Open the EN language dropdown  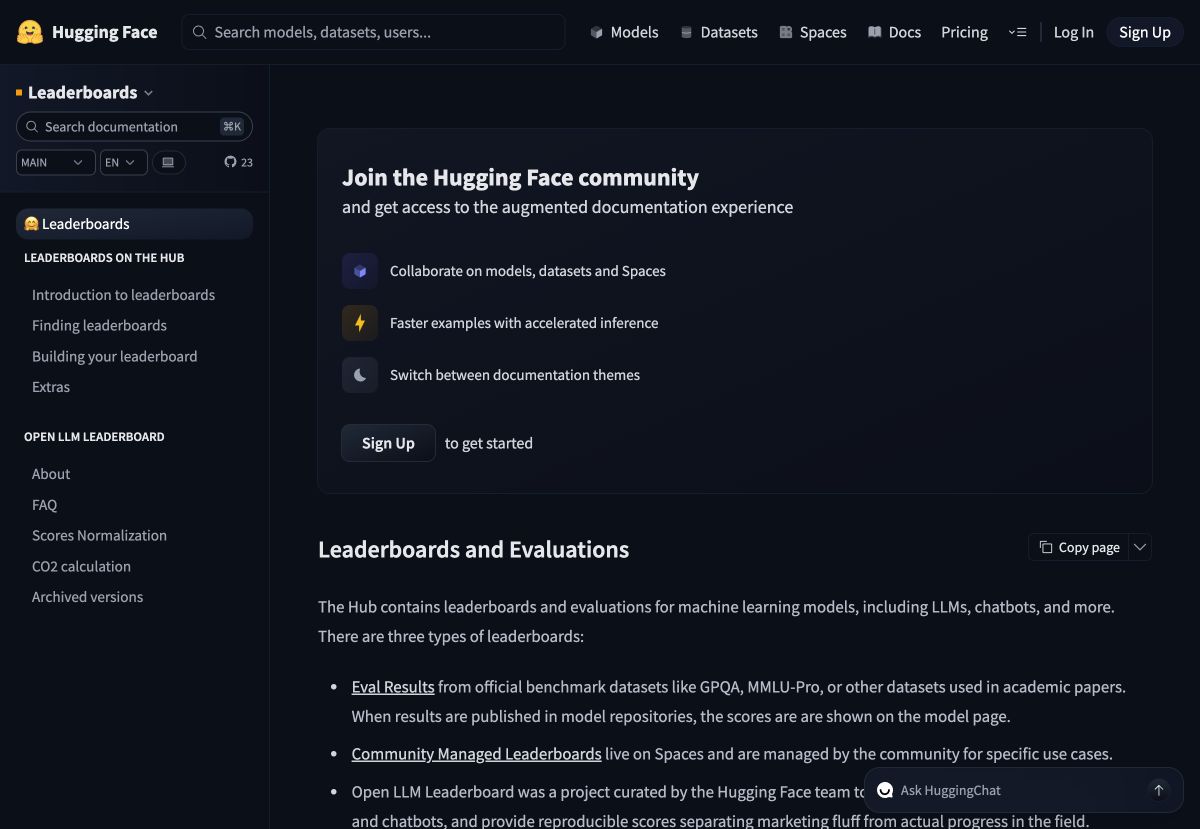124,162
